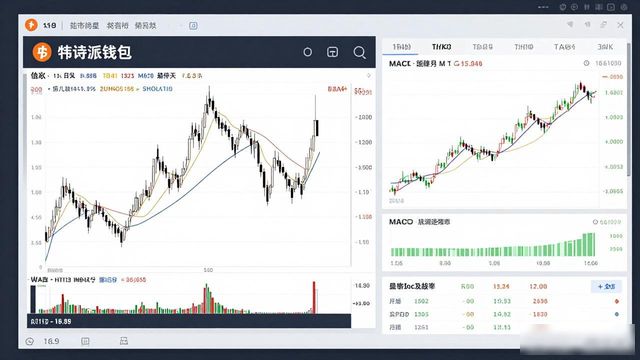
Task: Click the 12.00 column header value
Action: click(538, 287)
